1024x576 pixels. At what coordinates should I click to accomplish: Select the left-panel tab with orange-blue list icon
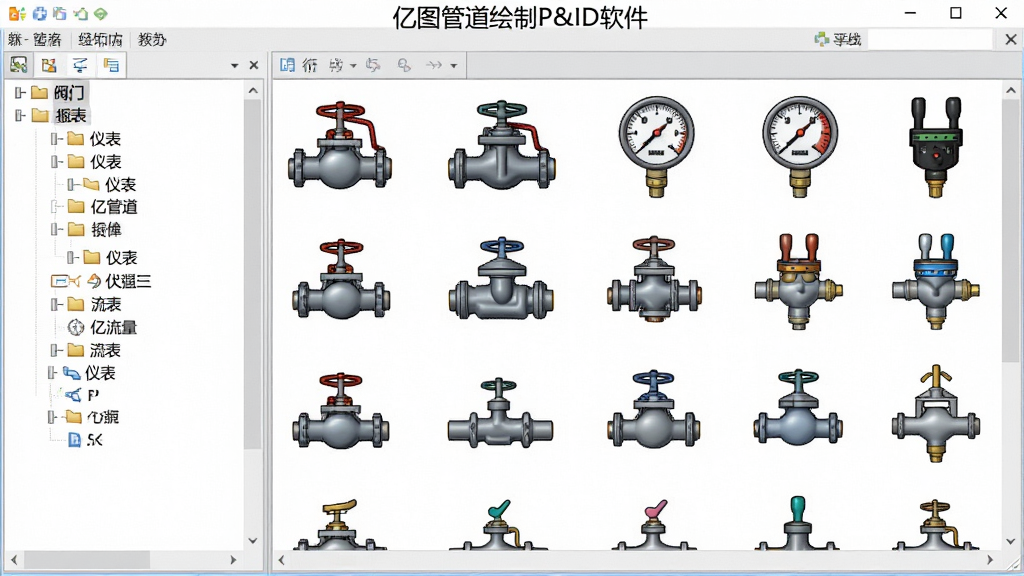coord(111,65)
